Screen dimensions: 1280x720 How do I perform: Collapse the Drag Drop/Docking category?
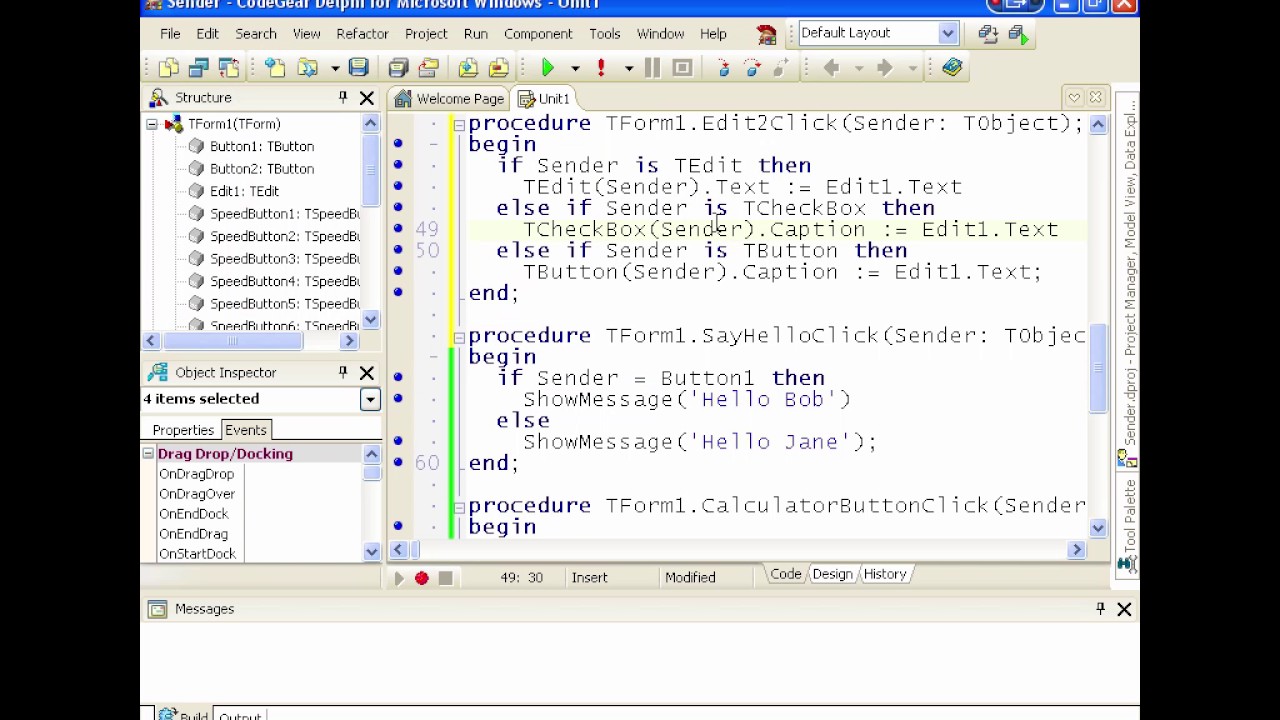(x=148, y=454)
